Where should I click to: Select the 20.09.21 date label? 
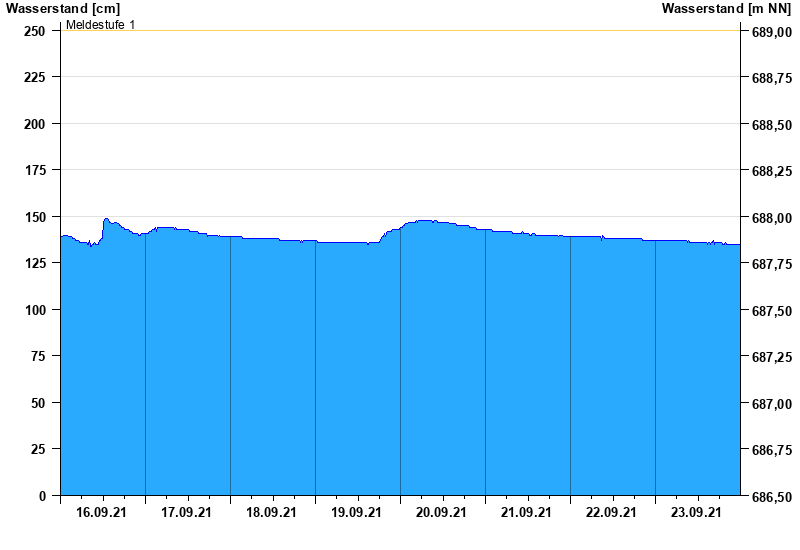(442, 513)
